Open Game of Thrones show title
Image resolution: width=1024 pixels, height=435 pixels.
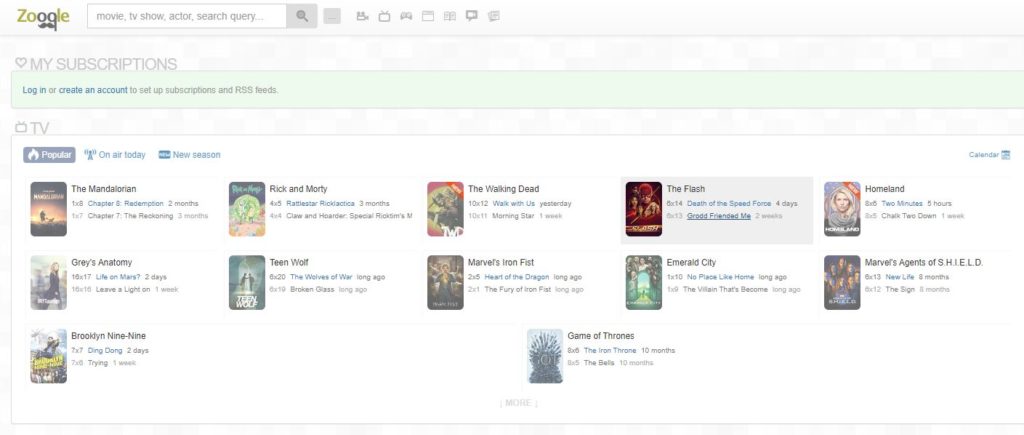point(601,336)
